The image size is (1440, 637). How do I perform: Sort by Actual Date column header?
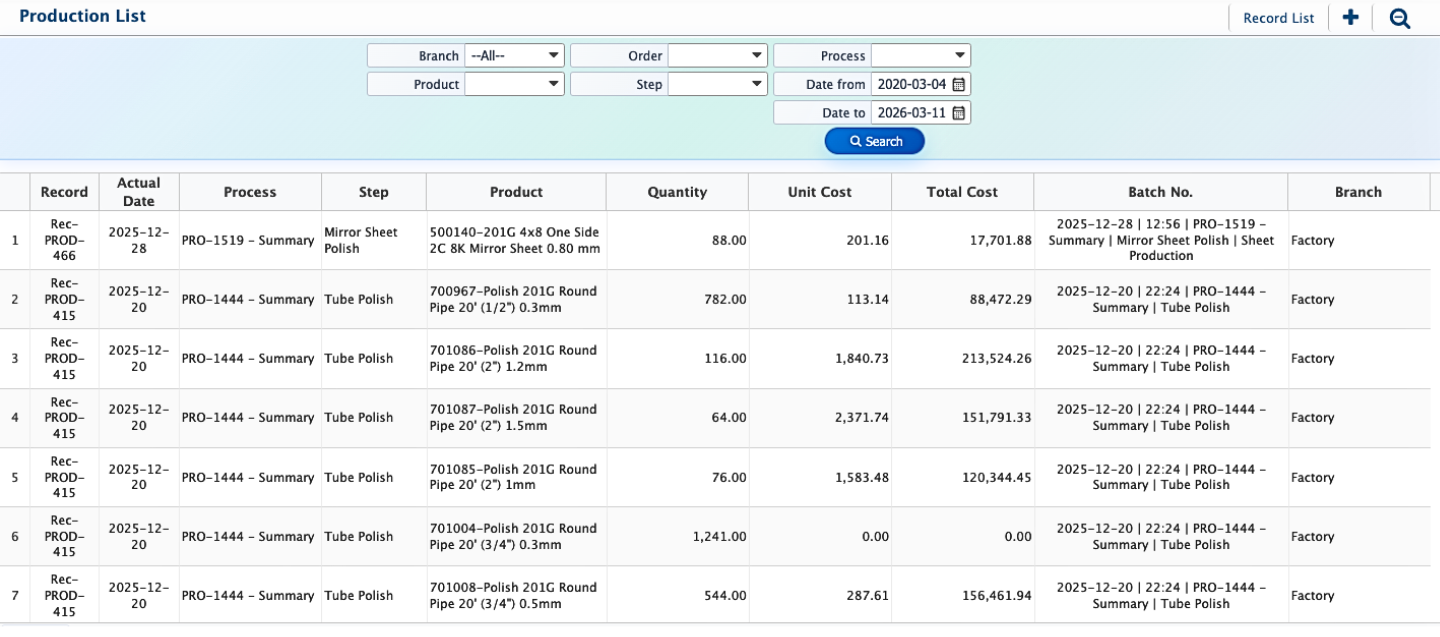[139, 192]
